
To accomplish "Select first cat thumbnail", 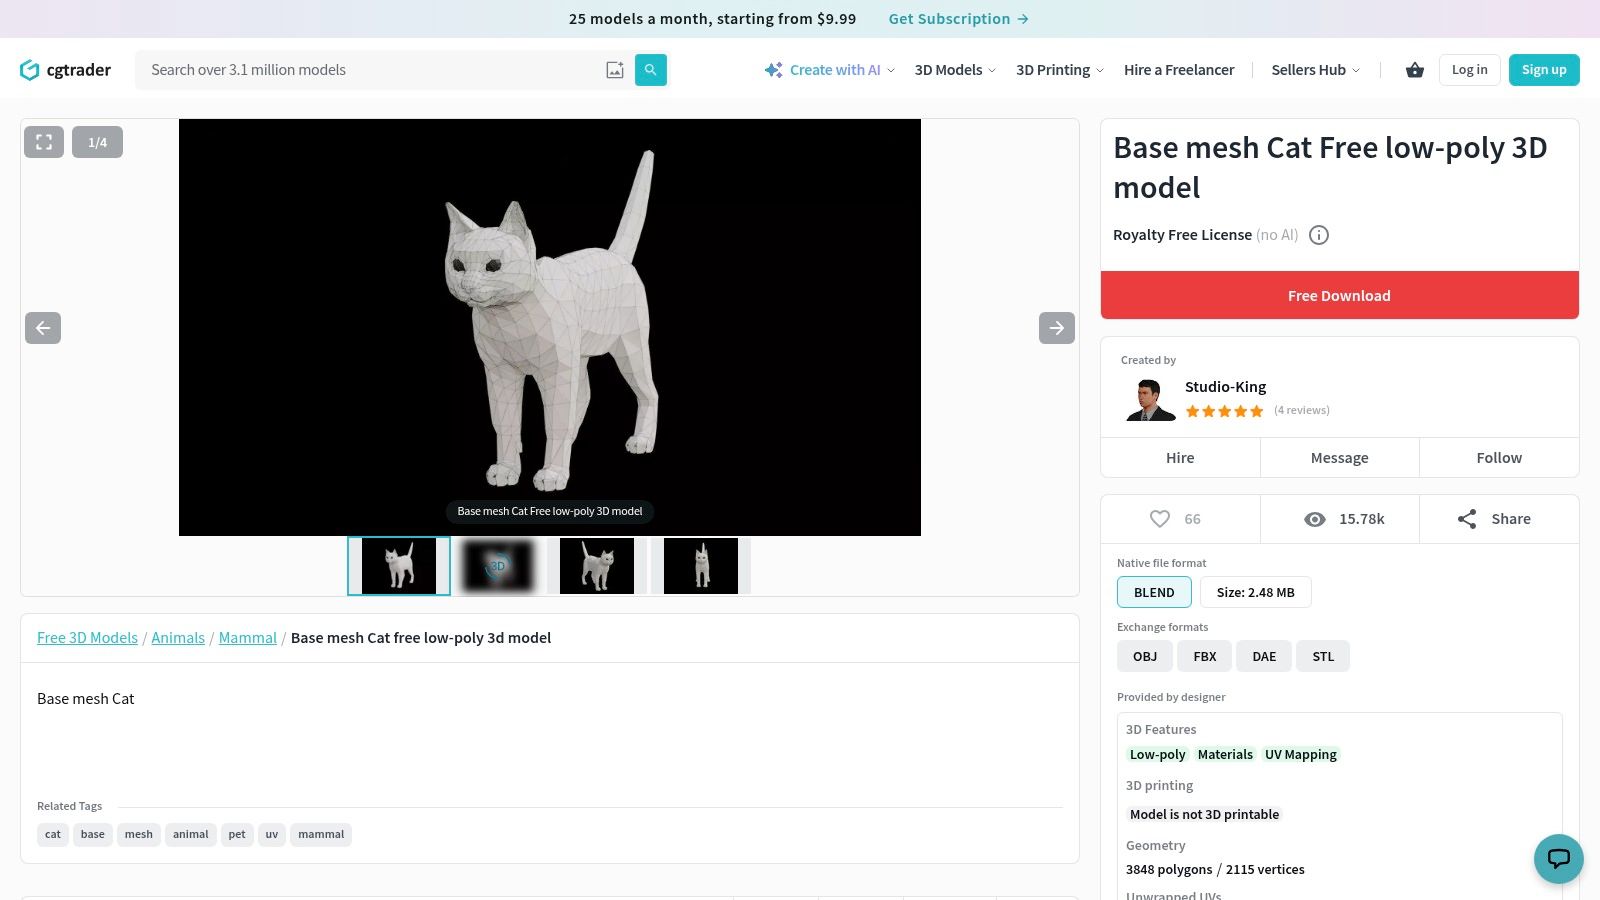I will click(x=399, y=566).
